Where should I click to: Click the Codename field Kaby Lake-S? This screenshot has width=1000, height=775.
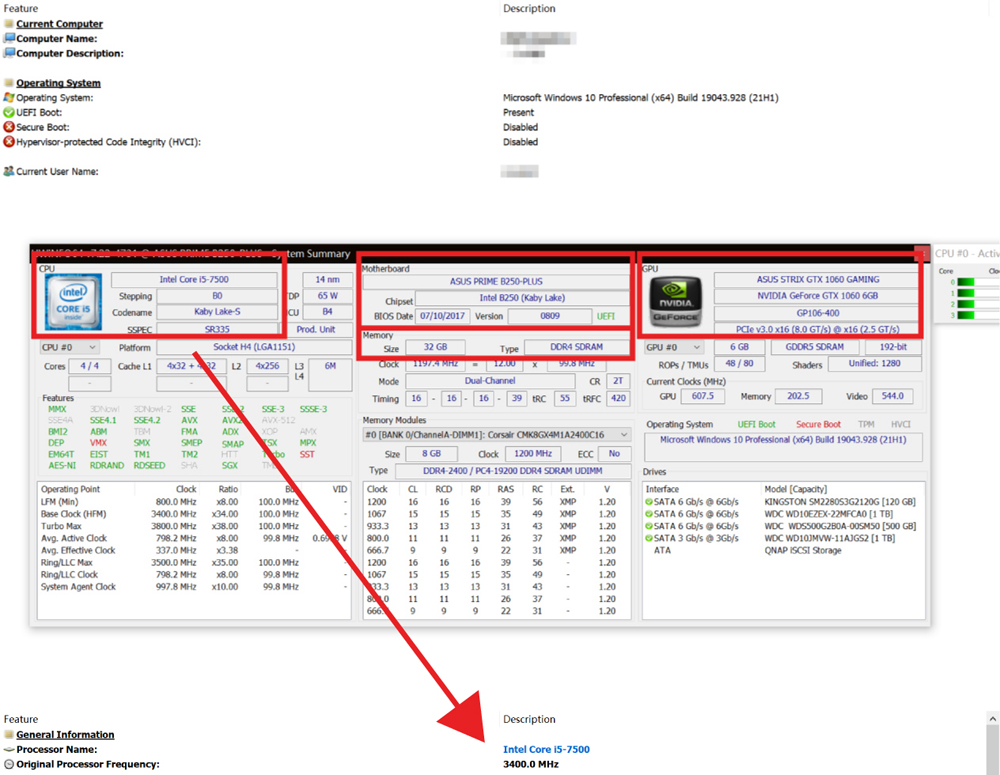pyautogui.click(x=217, y=312)
